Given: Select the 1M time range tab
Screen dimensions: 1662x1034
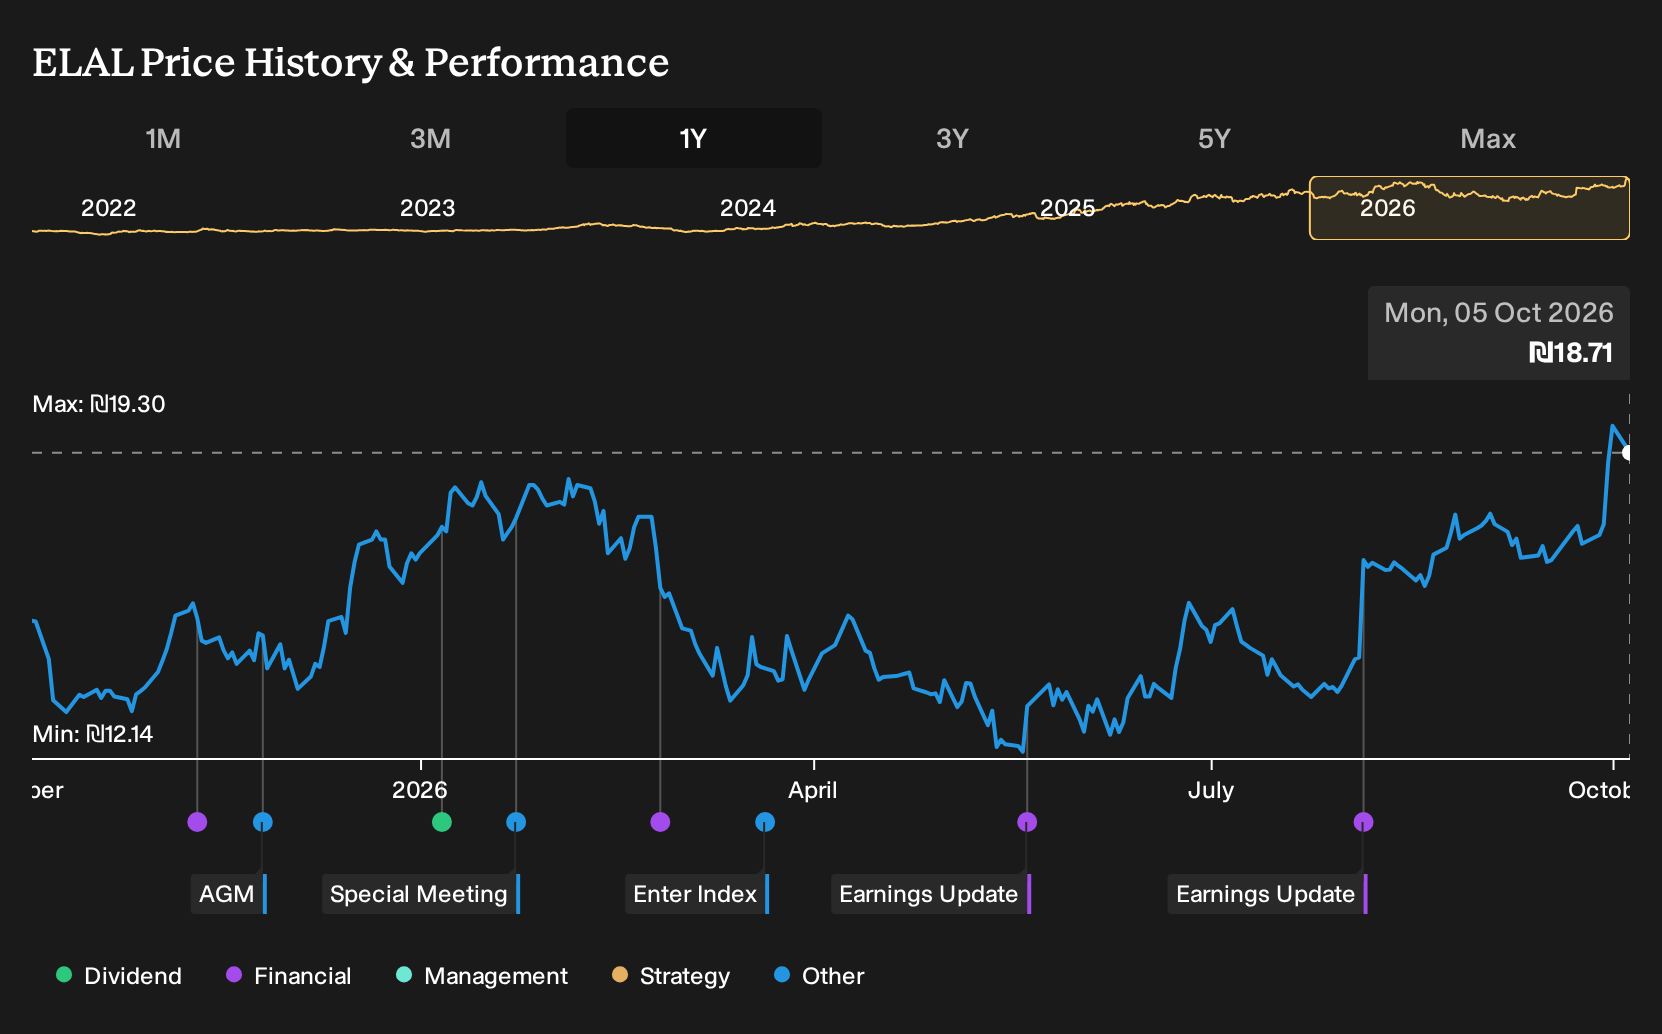Looking at the screenshot, I should pyautogui.click(x=163, y=138).
